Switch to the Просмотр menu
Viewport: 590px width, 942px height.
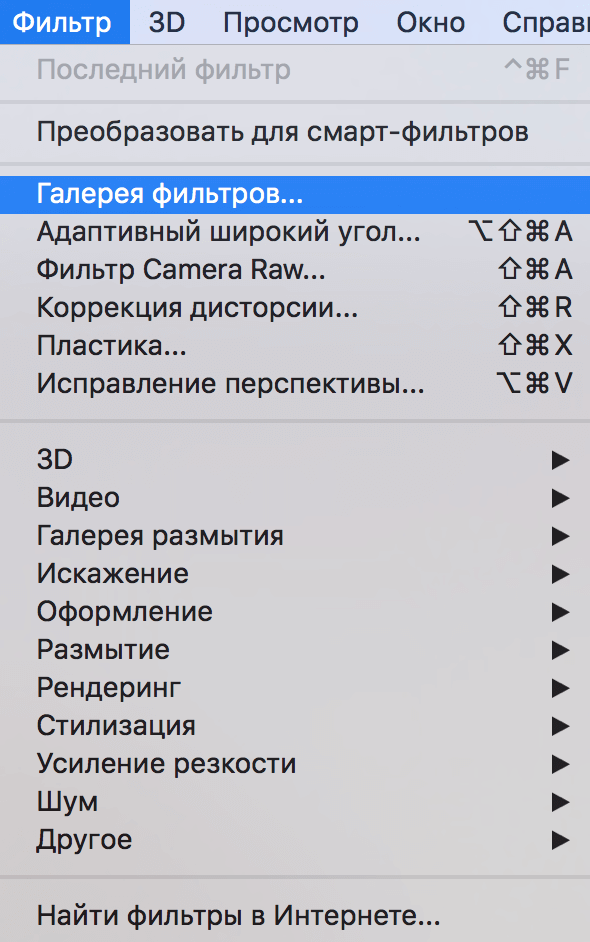290,22
